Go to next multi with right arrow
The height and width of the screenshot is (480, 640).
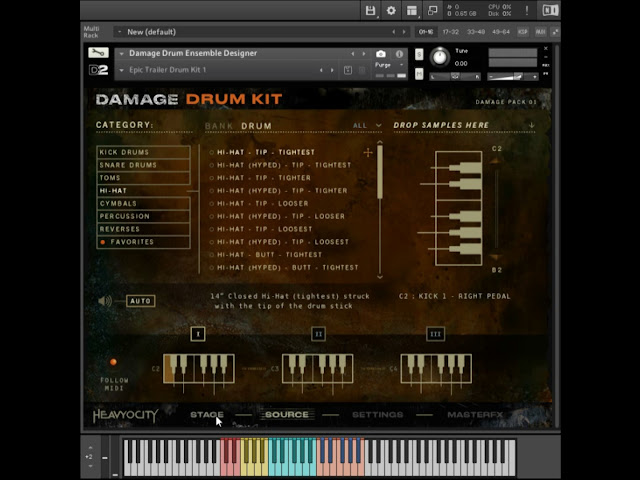click(404, 32)
